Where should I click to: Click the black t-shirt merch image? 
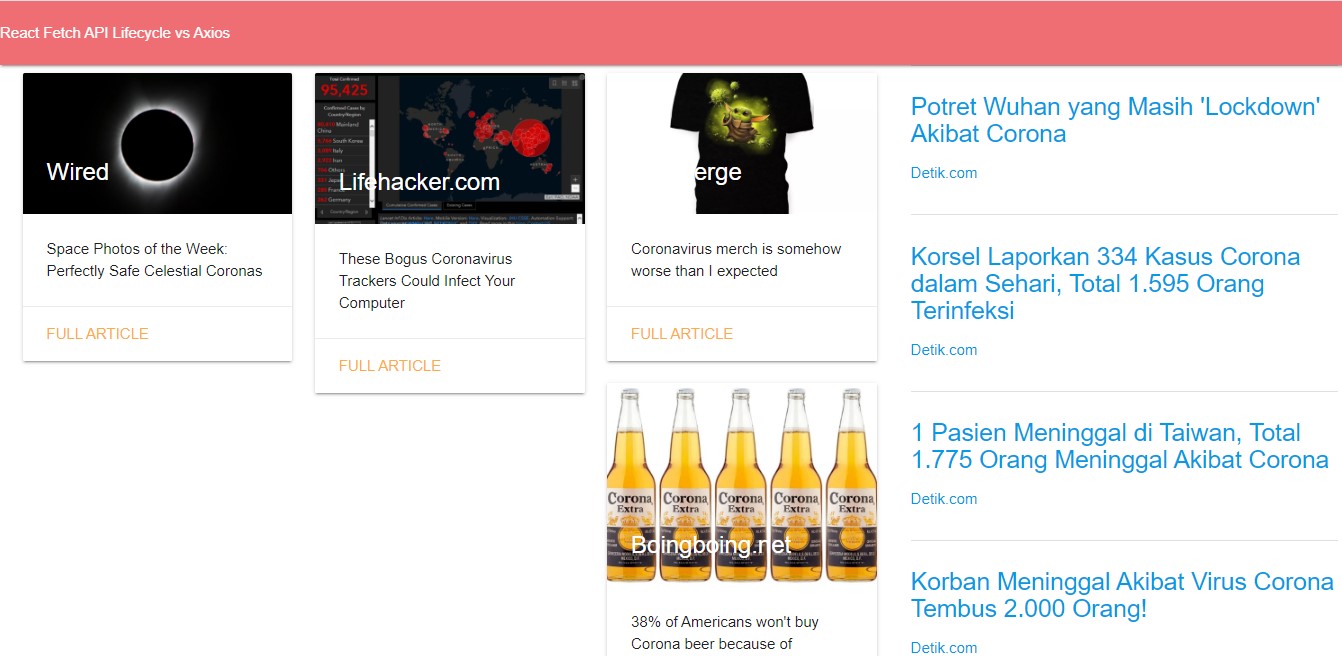click(x=742, y=143)
